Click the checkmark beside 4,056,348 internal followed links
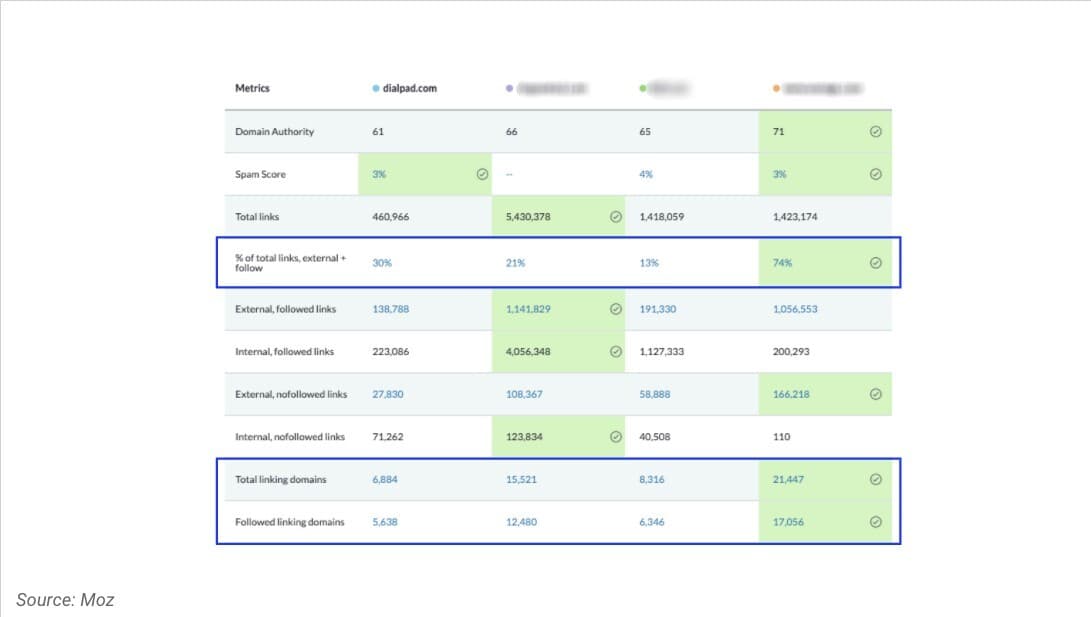The image size is (1091, 617). point(615,352)
